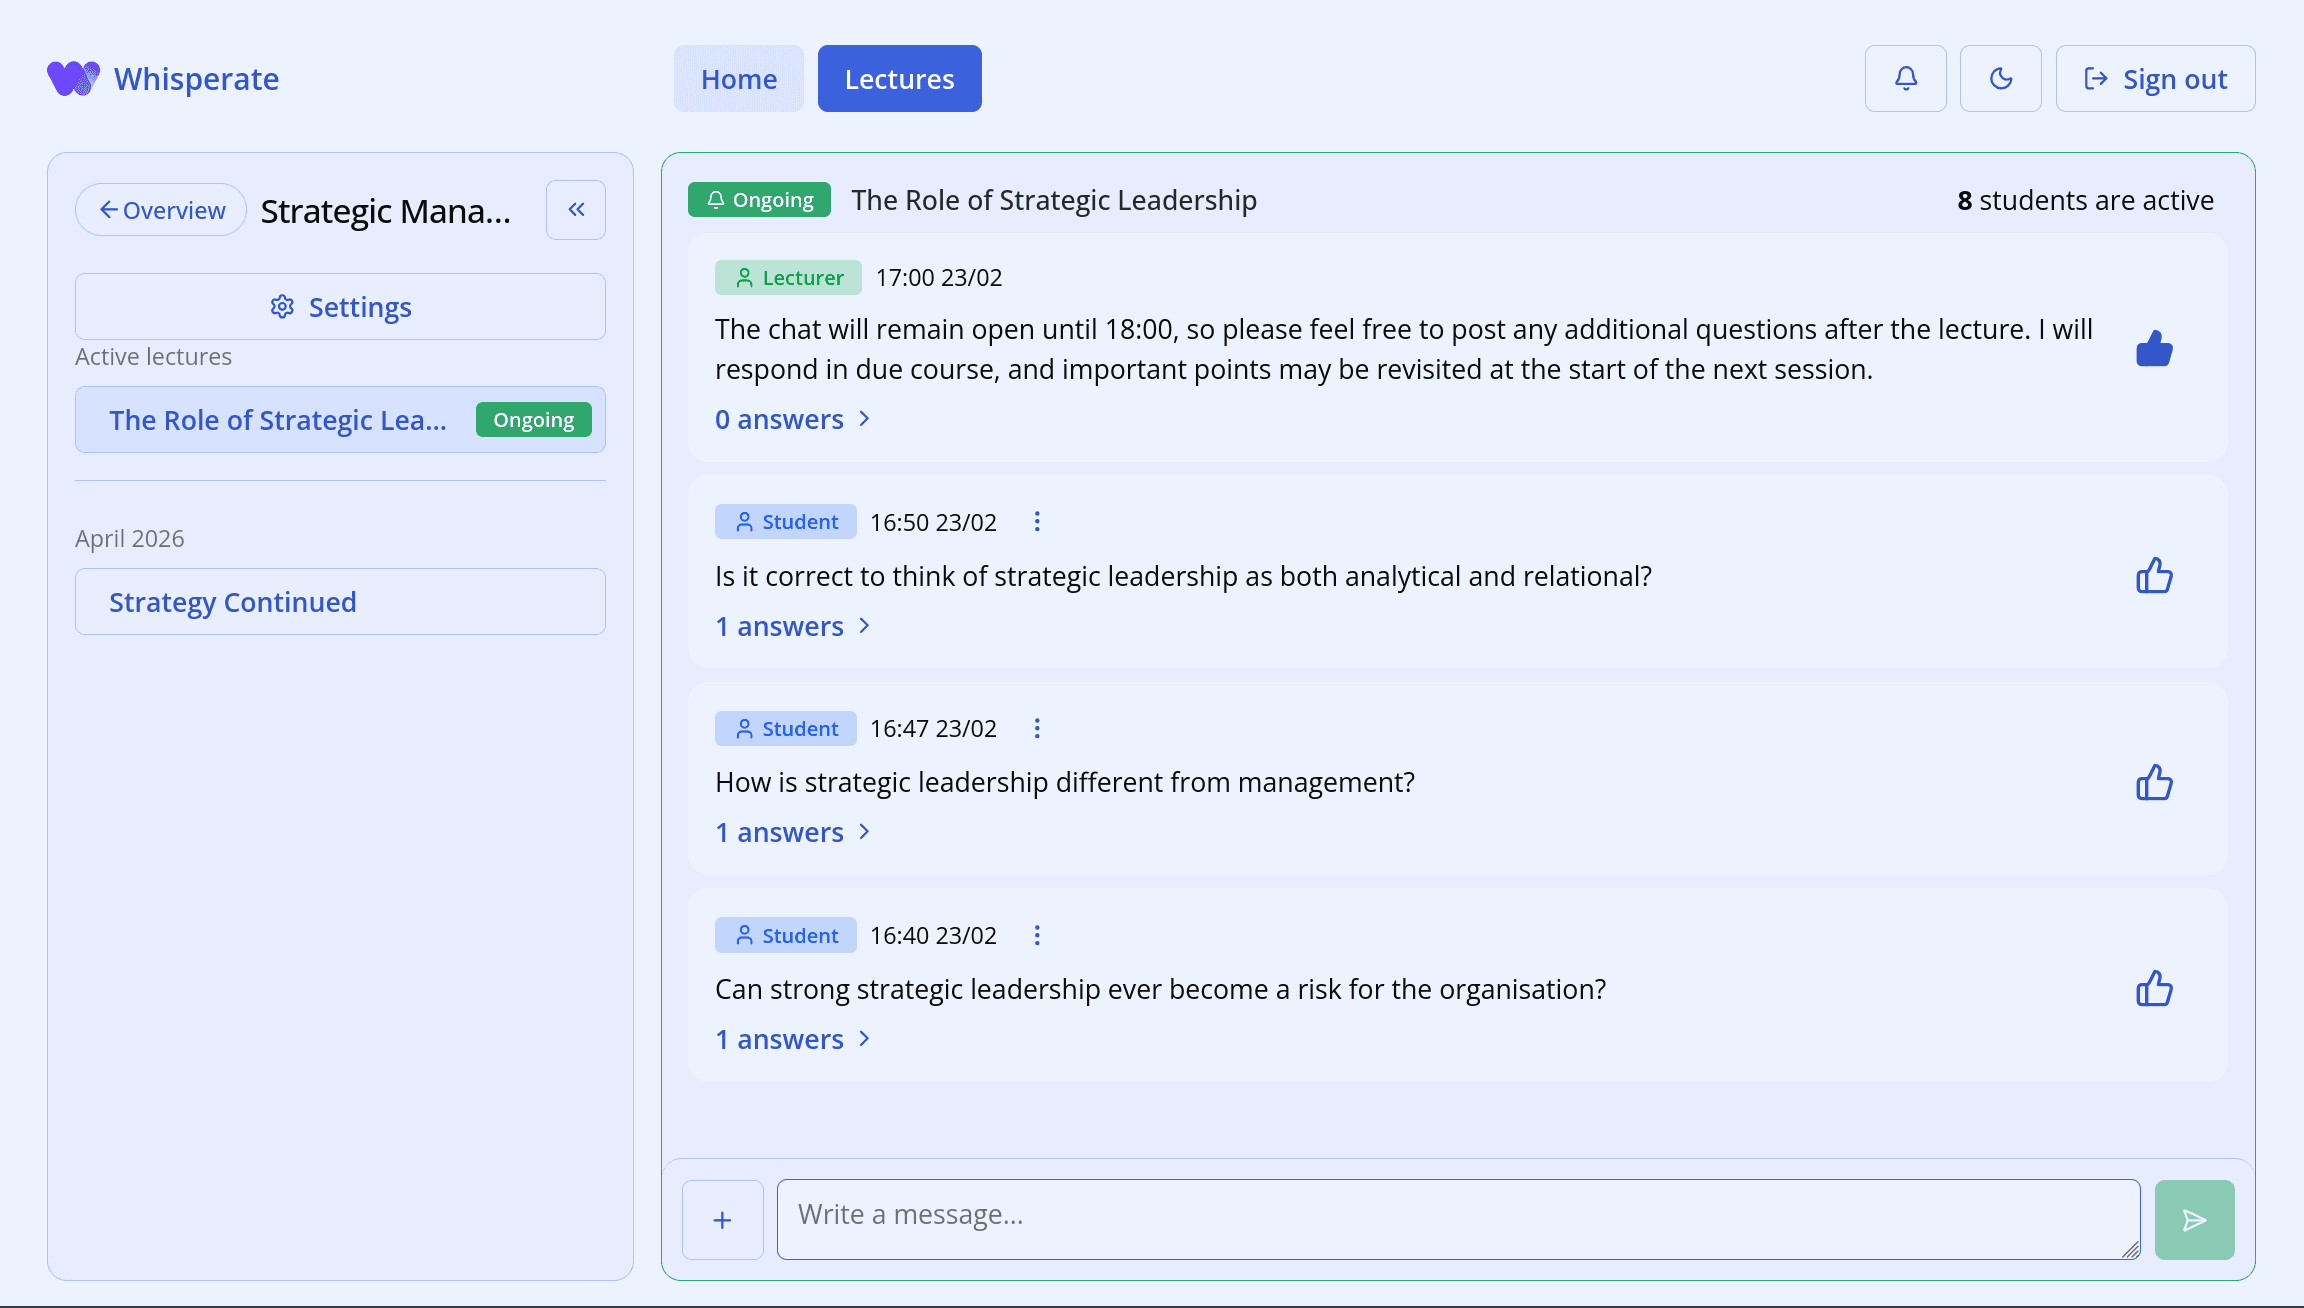Like the lecturer's announcement message
The image size is (2304, 1308).
coord(2155,349)
